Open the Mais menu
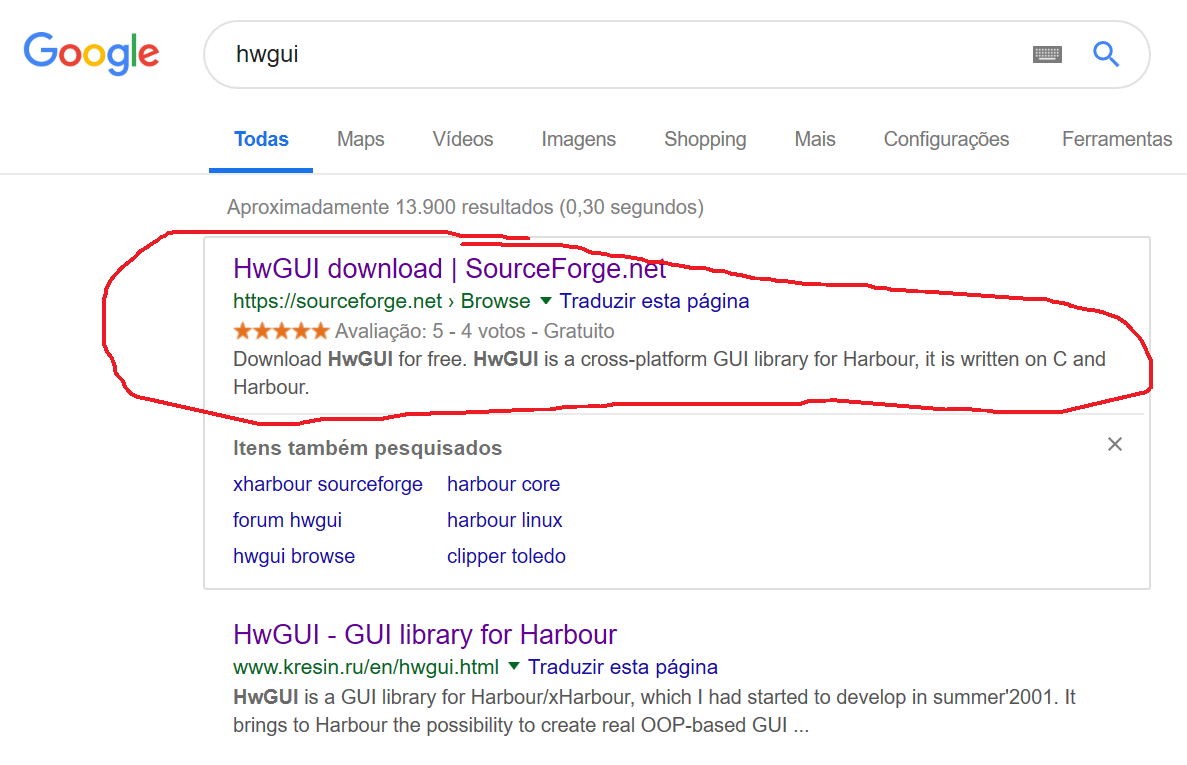 coord(815,140)
